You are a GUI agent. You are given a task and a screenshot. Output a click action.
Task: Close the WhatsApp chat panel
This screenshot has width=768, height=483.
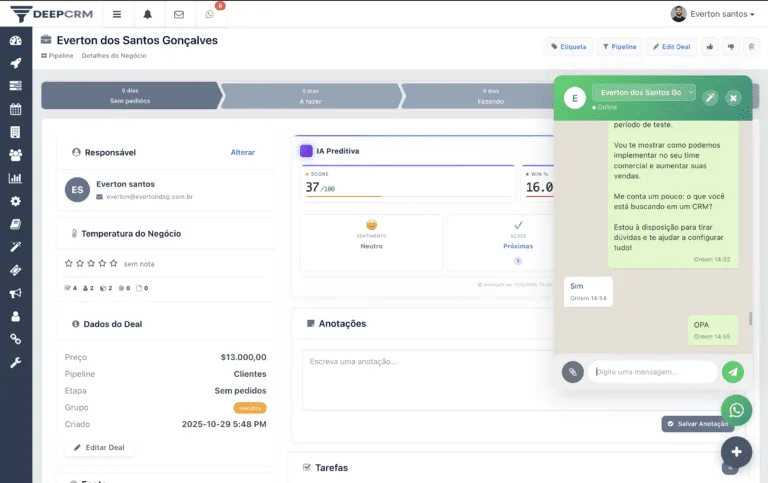tap(733, 98)
